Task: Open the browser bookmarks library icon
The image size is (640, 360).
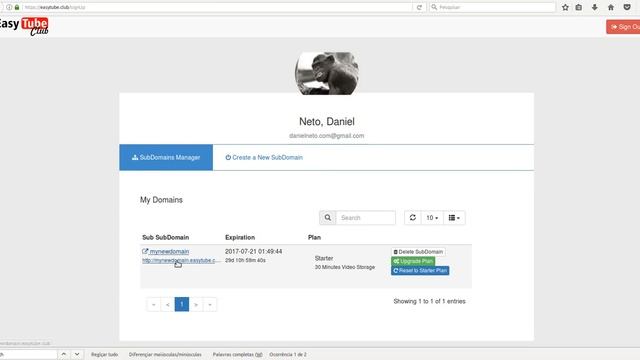Action: pos(579,7)
